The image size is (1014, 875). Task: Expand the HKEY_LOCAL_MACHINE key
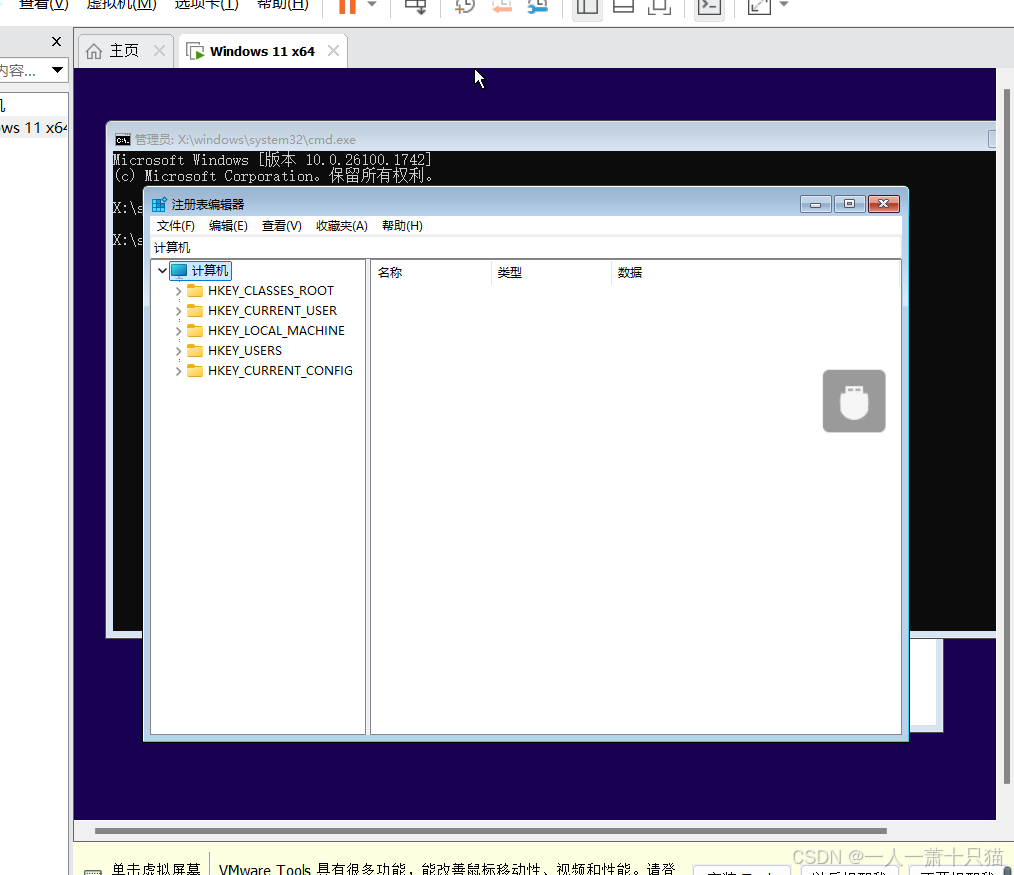[178, 331]
